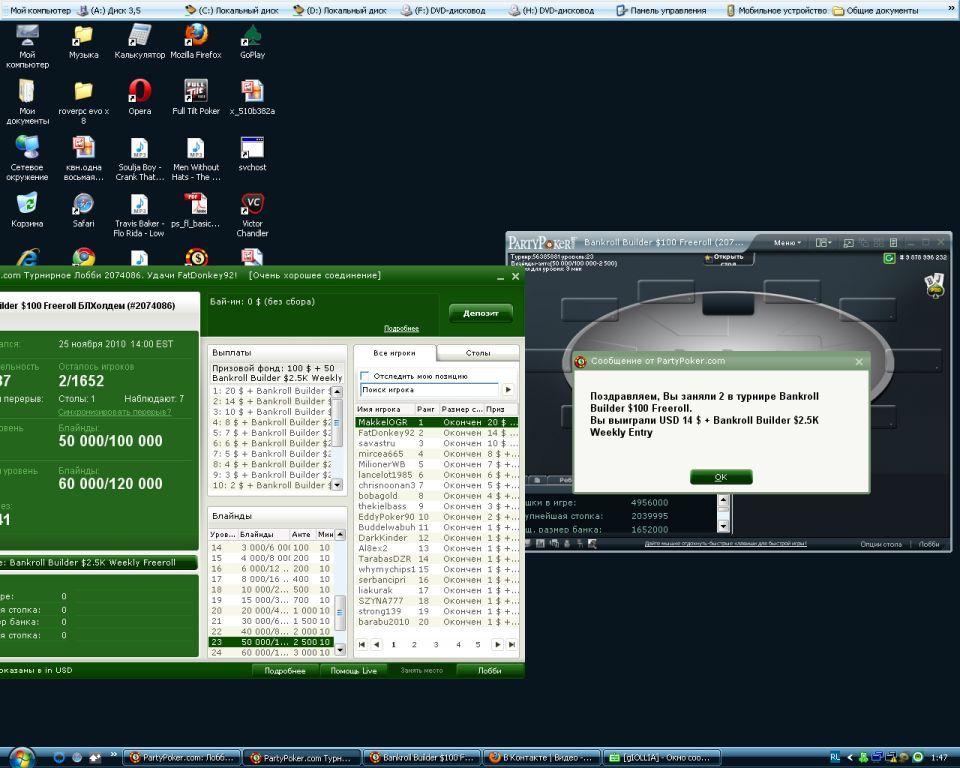Open the ps_fl_basic PDF file
This screenshot has height=768, width=960.
tap(196, 209)
